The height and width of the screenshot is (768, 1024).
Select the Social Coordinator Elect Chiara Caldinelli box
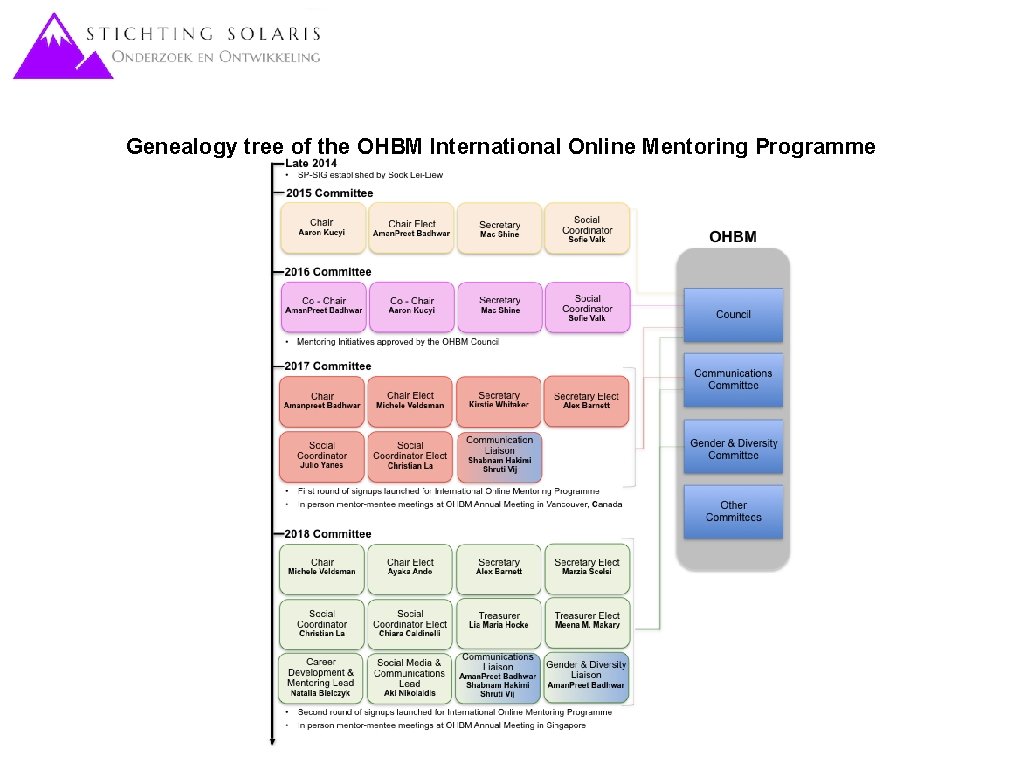tap(410, 624)
